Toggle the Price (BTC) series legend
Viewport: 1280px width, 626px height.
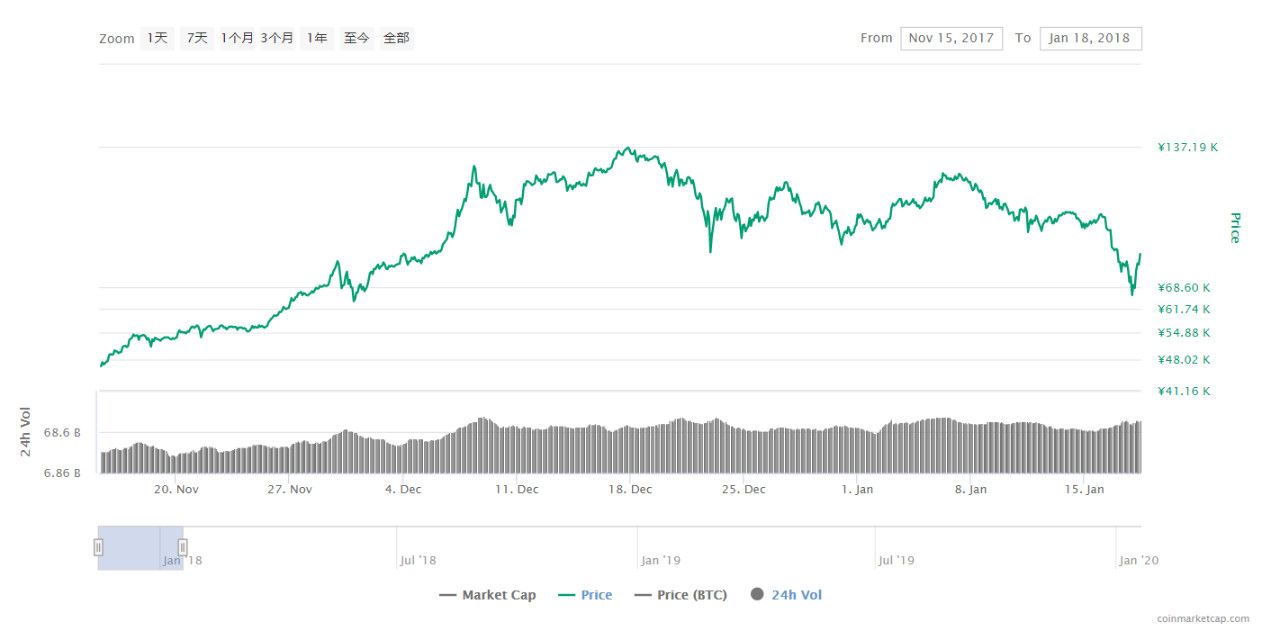click(681, 595)
